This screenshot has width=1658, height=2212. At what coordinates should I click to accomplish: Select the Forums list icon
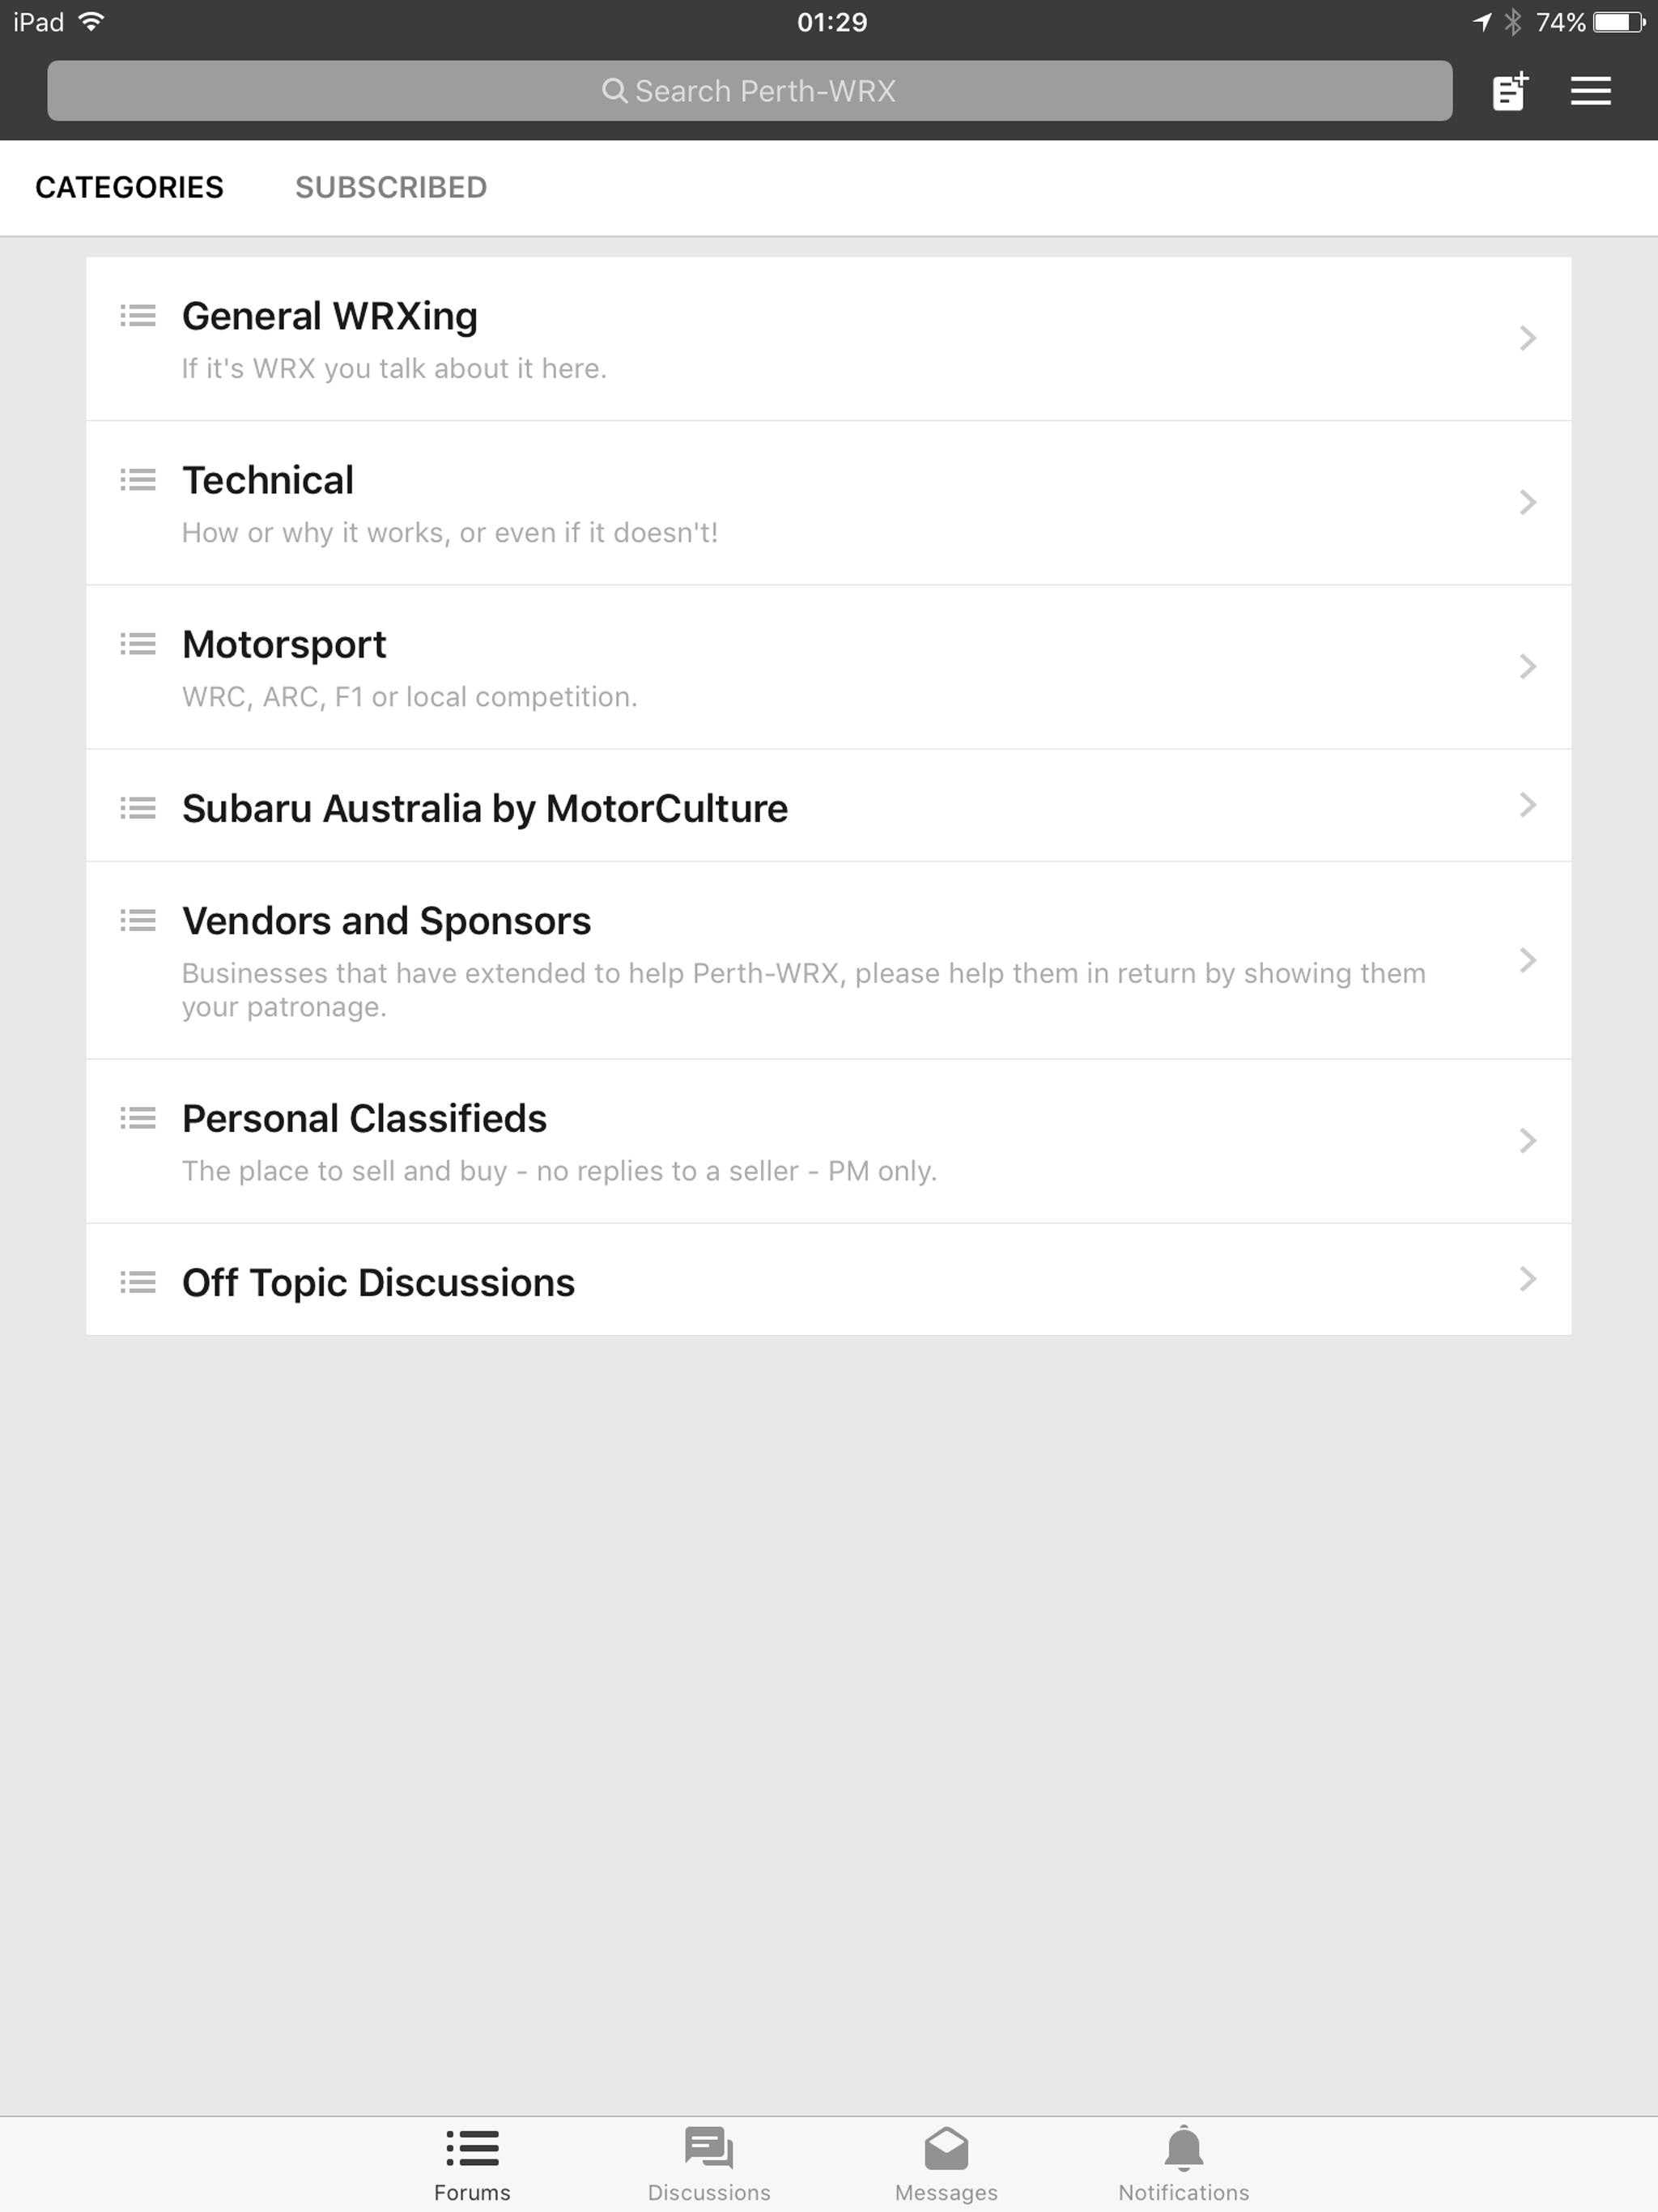tap(472, 2148)
